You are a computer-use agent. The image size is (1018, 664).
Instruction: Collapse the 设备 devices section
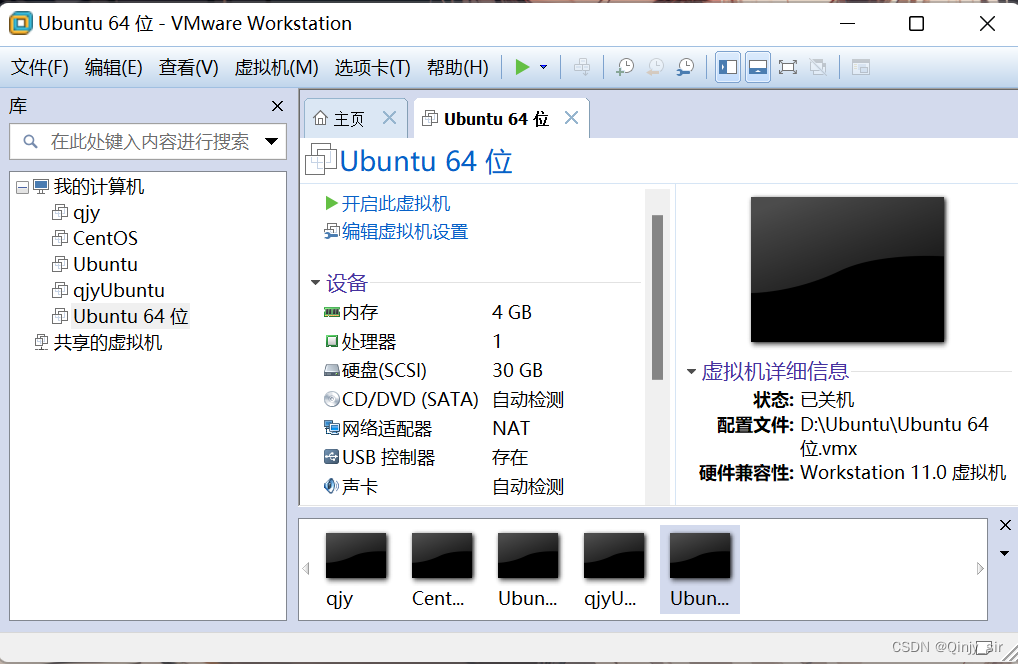[316, 282]
